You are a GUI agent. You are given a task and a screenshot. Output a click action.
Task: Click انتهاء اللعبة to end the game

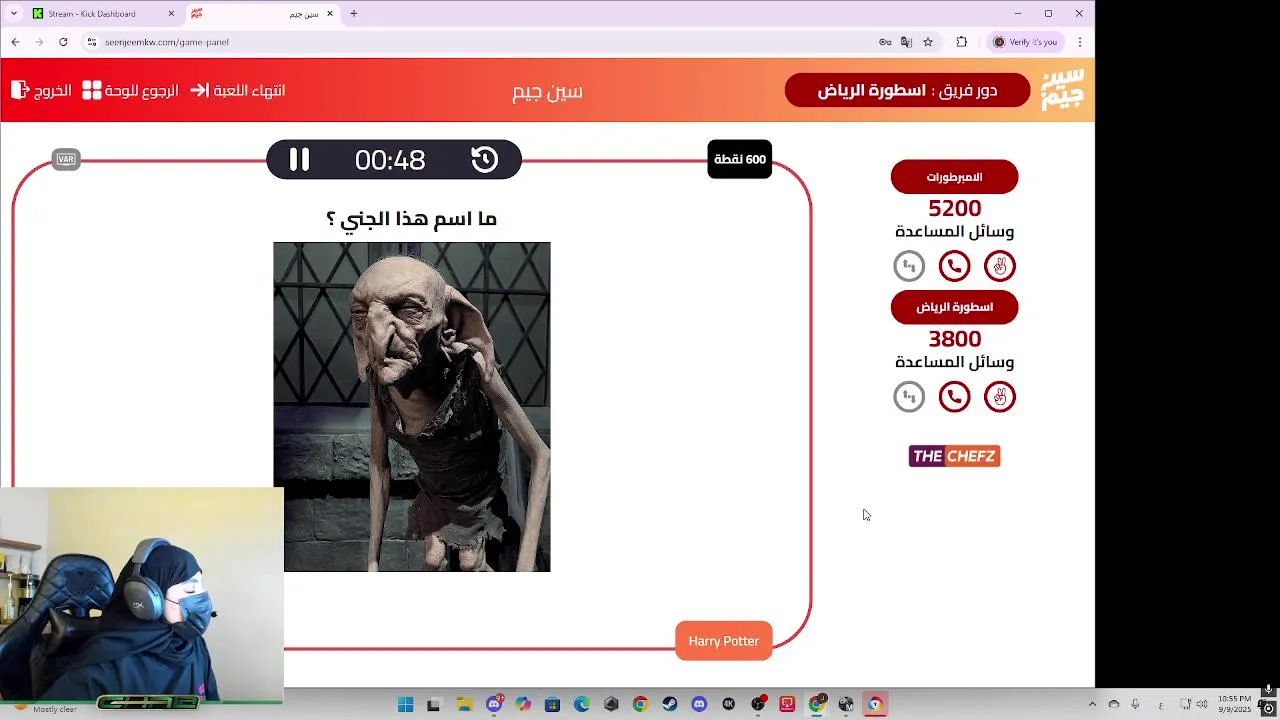click(x=238, y=90)
